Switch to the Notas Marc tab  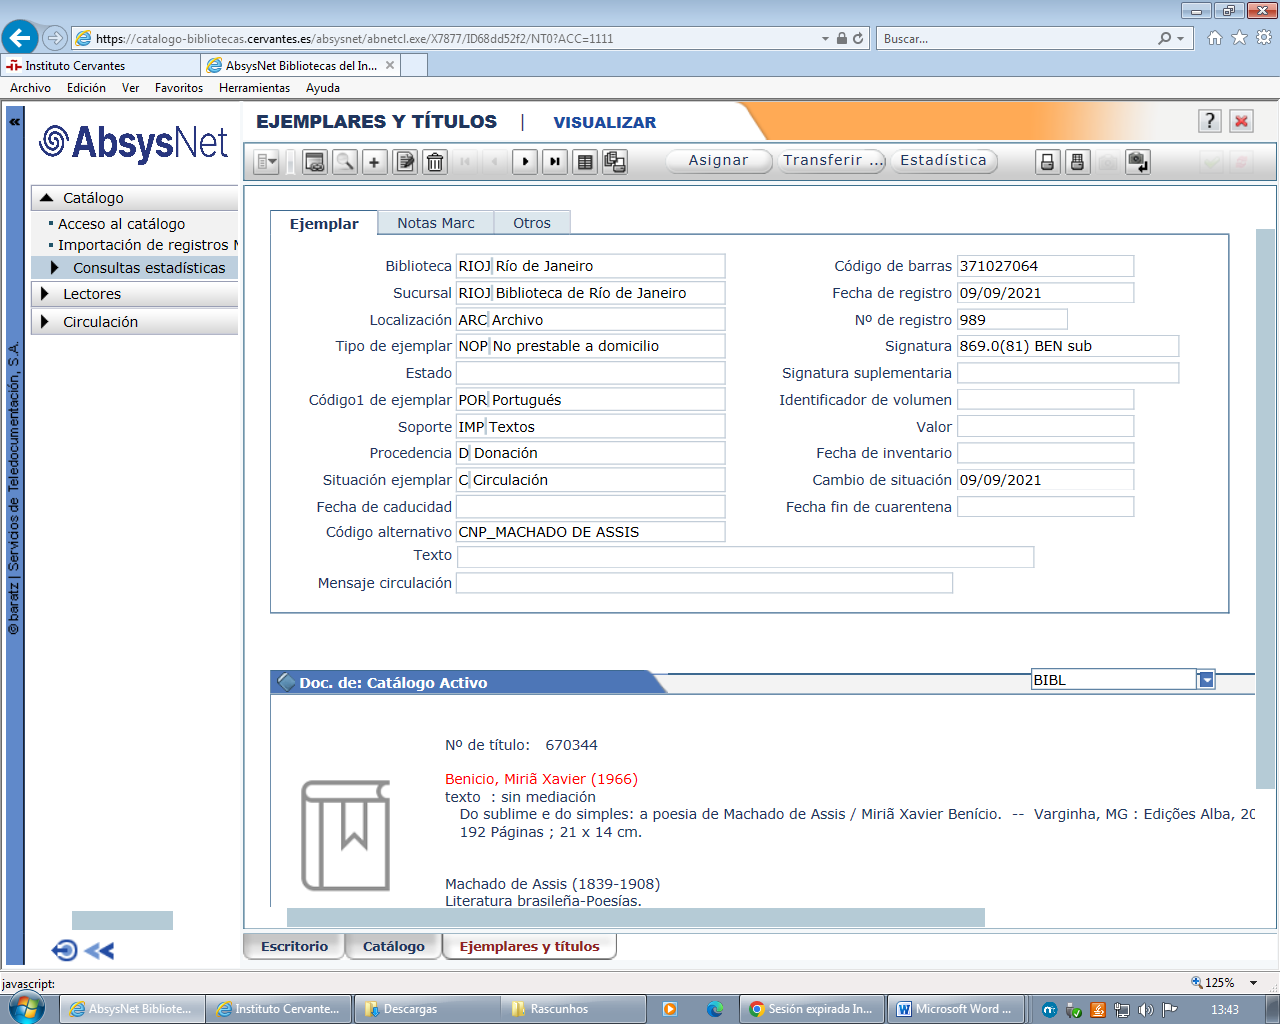tap(435, 223)
